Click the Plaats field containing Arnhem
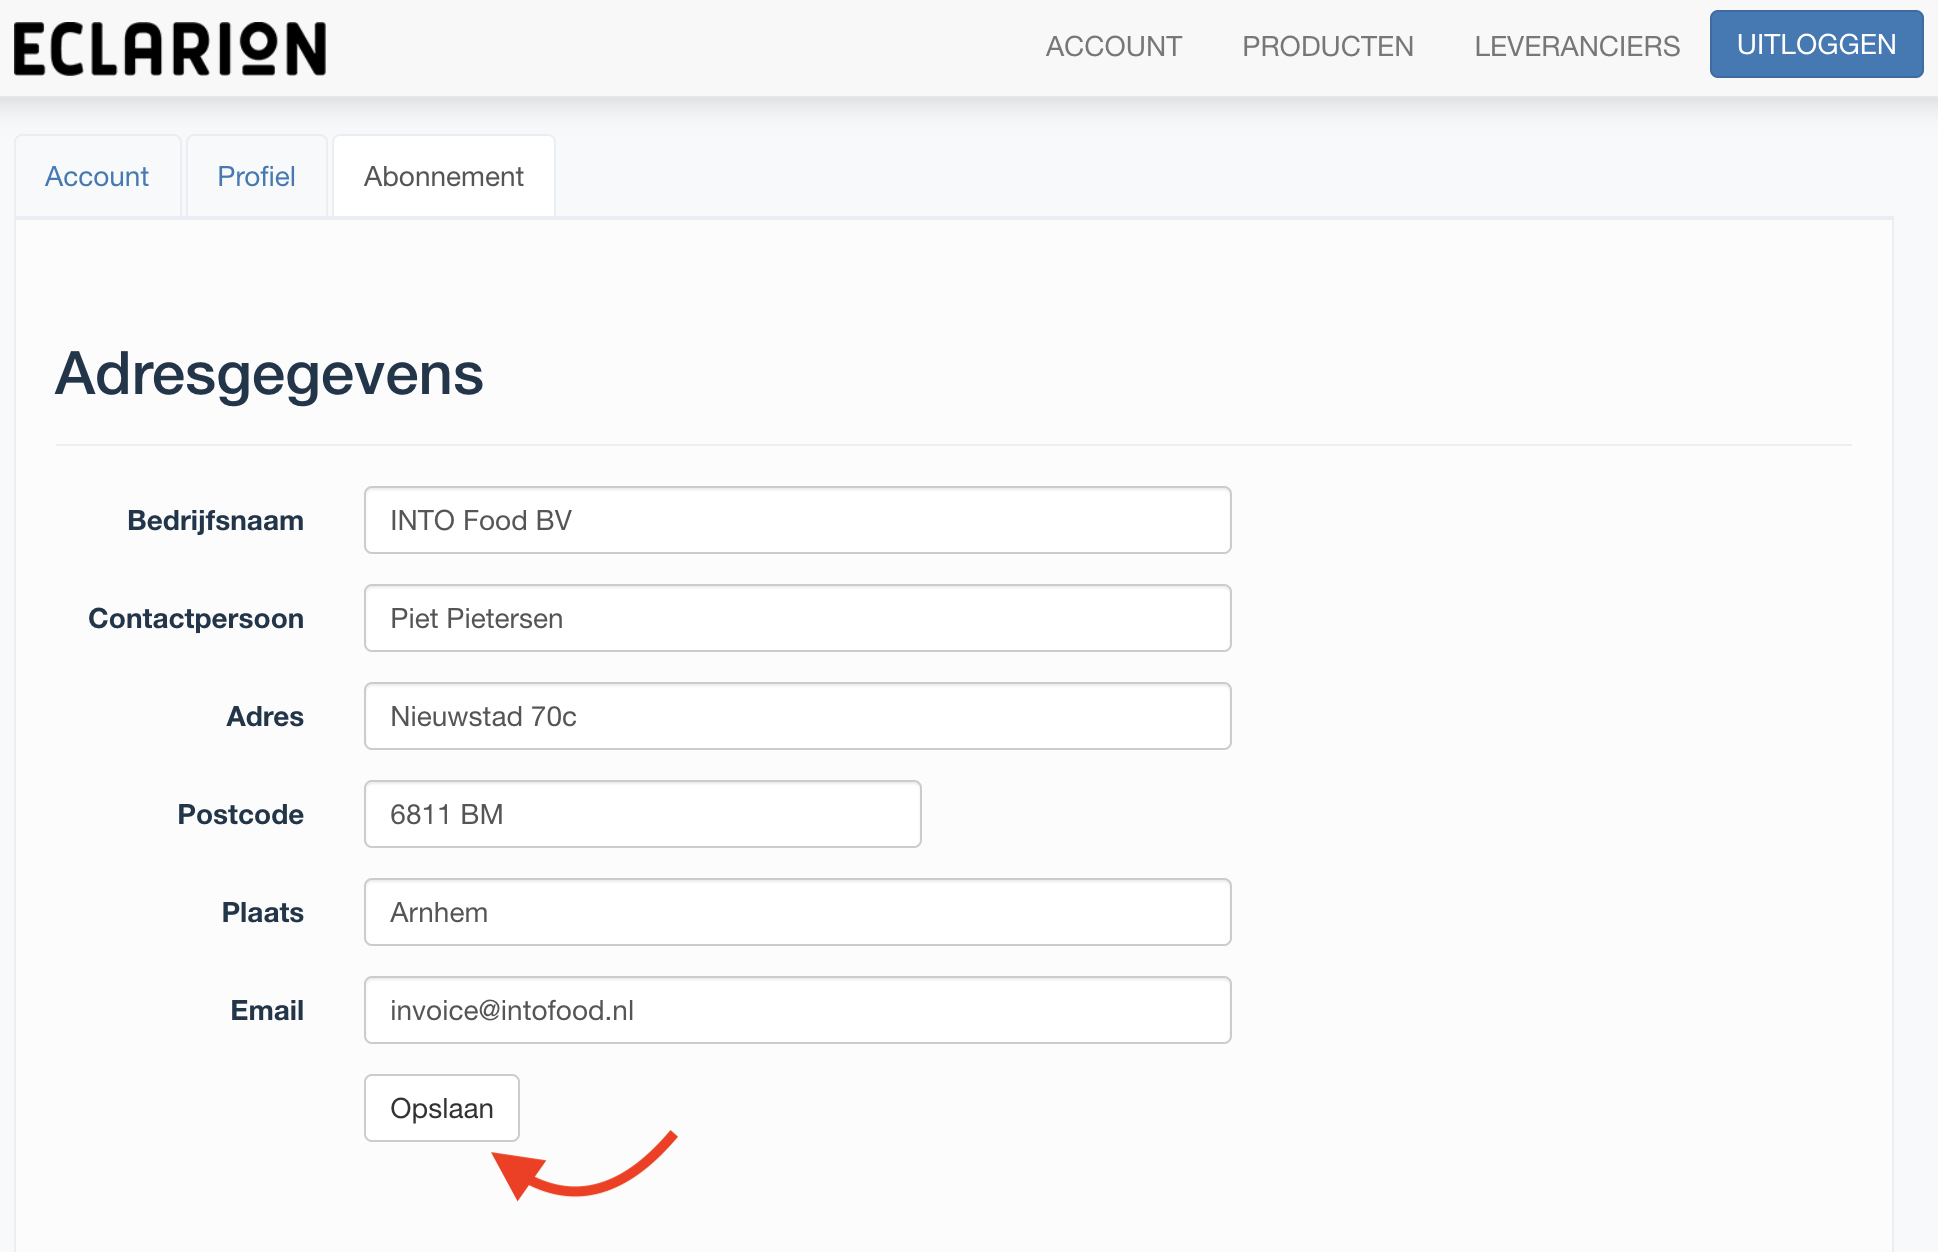The height and width of the screenshot is (1252, 1938). click(797, 912)
